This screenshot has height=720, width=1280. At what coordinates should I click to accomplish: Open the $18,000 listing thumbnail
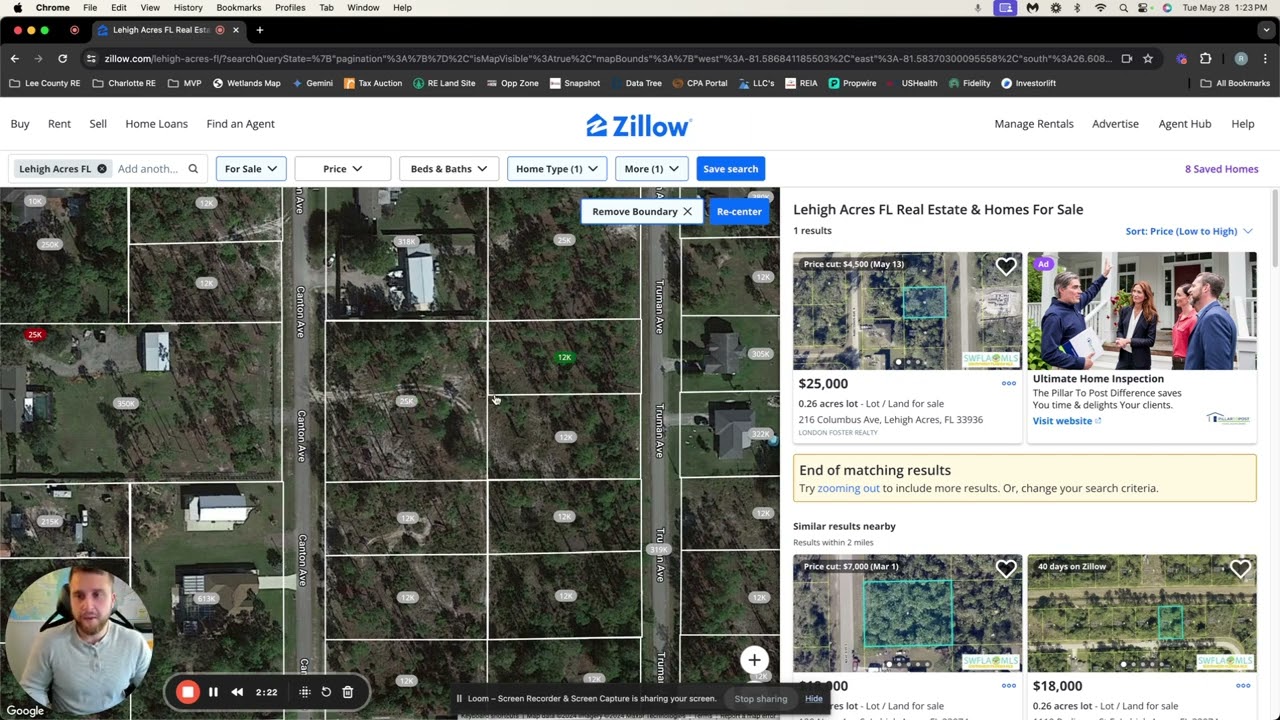[x=1141, y=613]
